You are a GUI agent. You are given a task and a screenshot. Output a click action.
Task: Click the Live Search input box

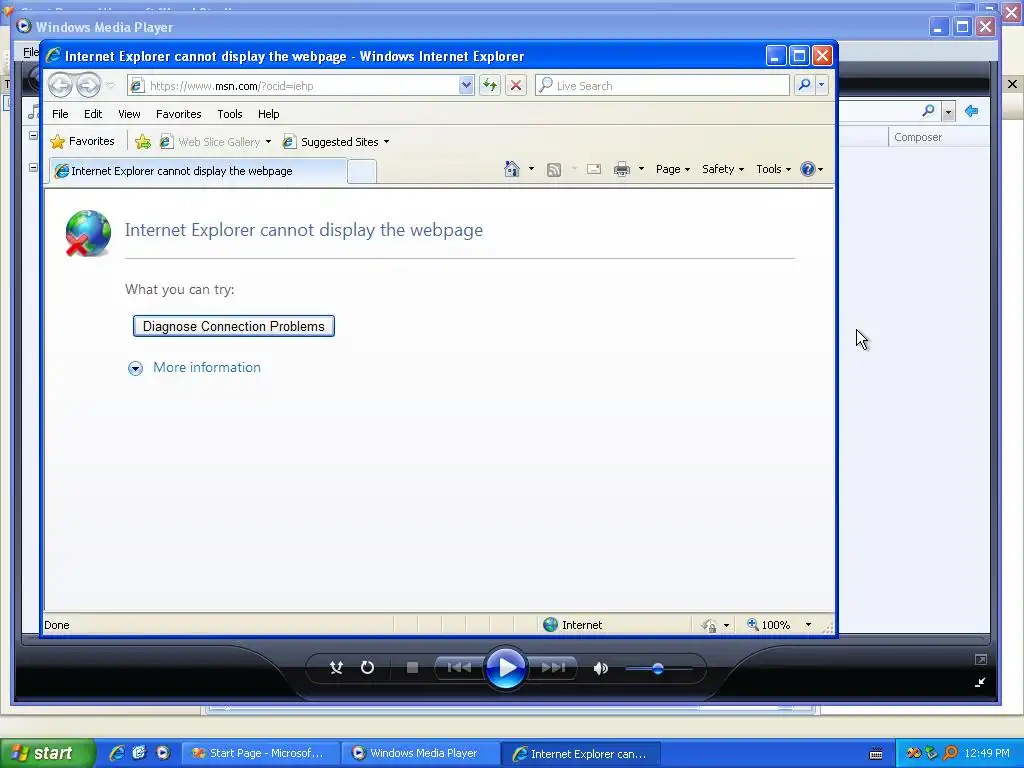click(x=662, y=86)
